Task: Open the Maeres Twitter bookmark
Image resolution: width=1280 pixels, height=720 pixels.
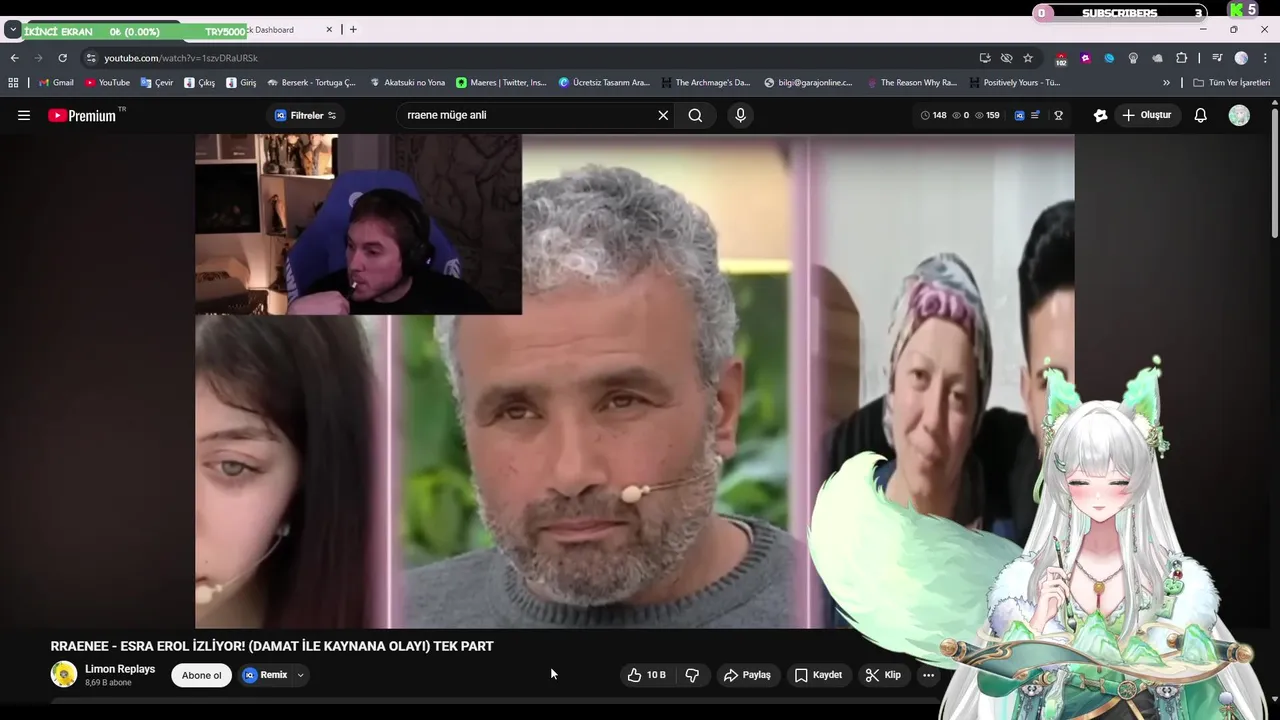Action: coord(501,83)
